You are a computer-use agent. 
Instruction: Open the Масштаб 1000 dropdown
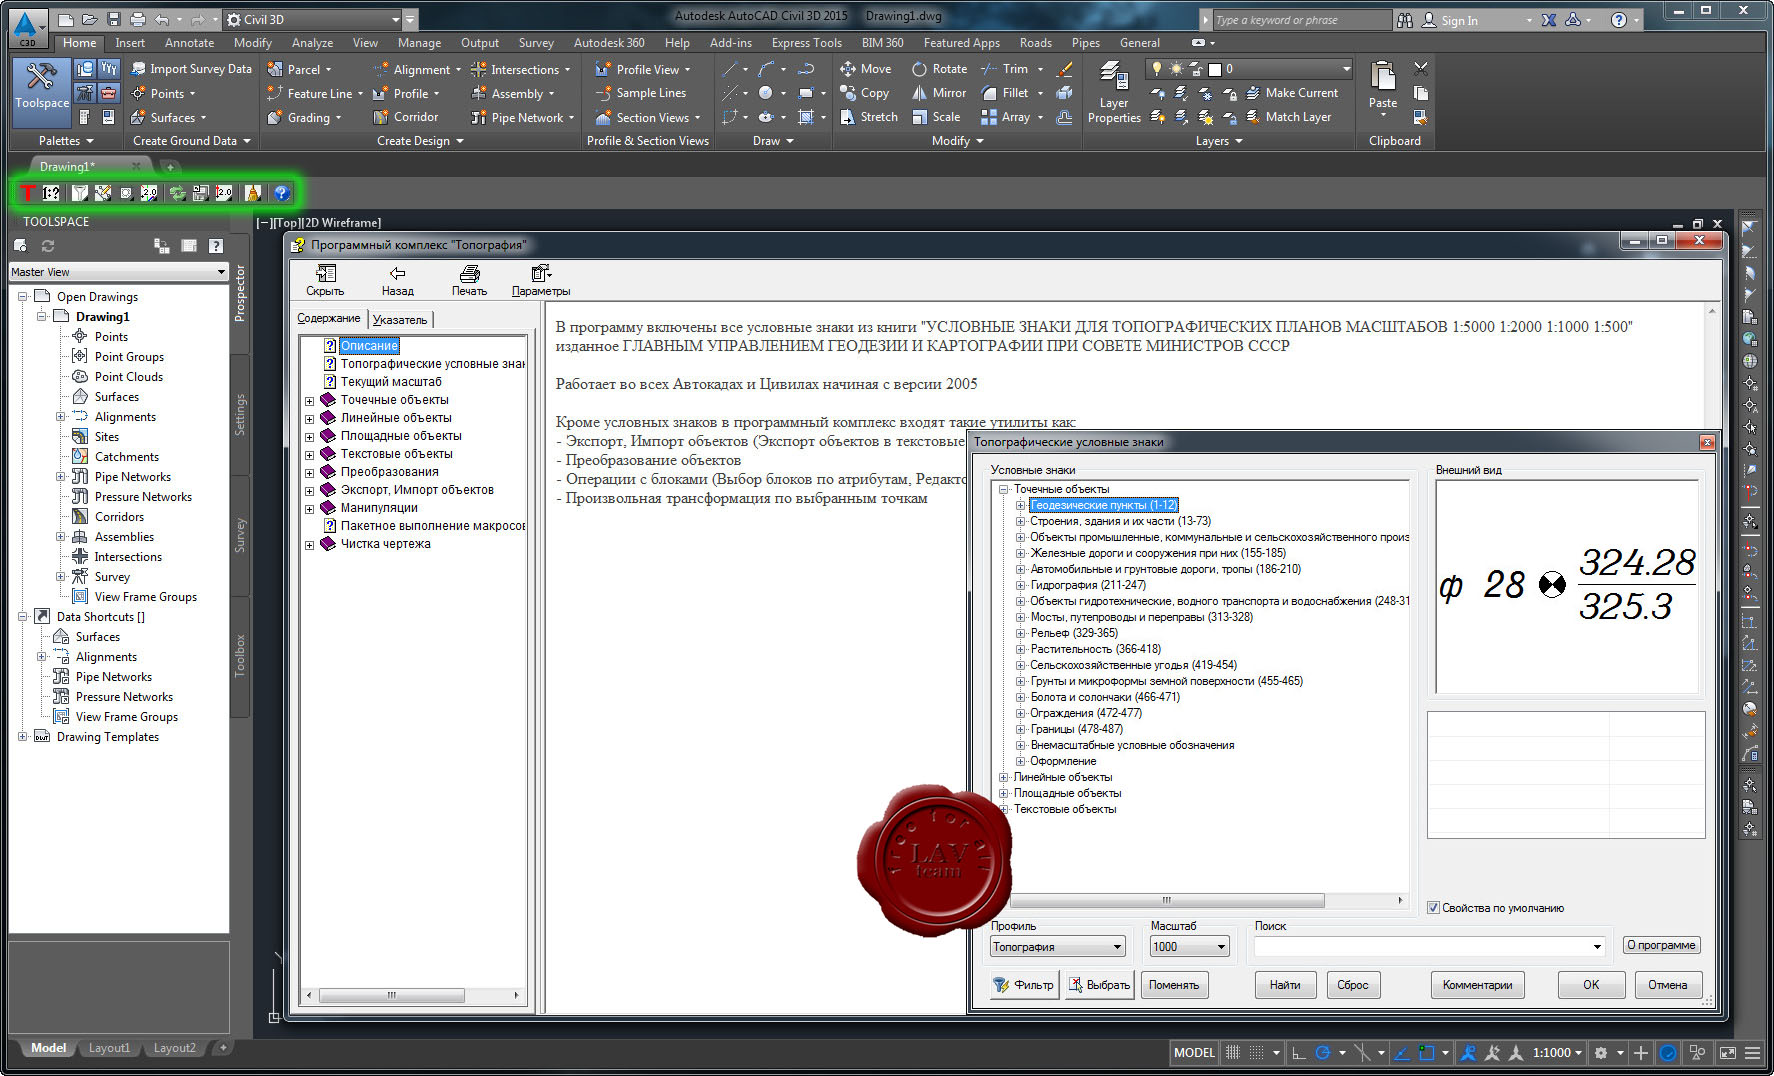(1189, 947)
